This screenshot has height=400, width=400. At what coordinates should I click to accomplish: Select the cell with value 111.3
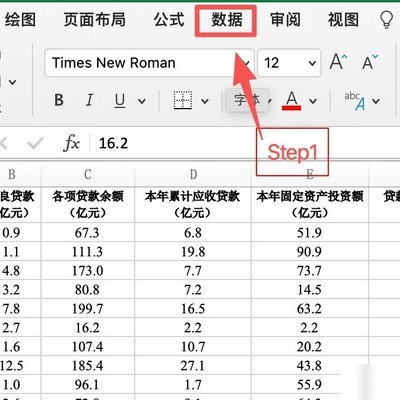point(87,251)
